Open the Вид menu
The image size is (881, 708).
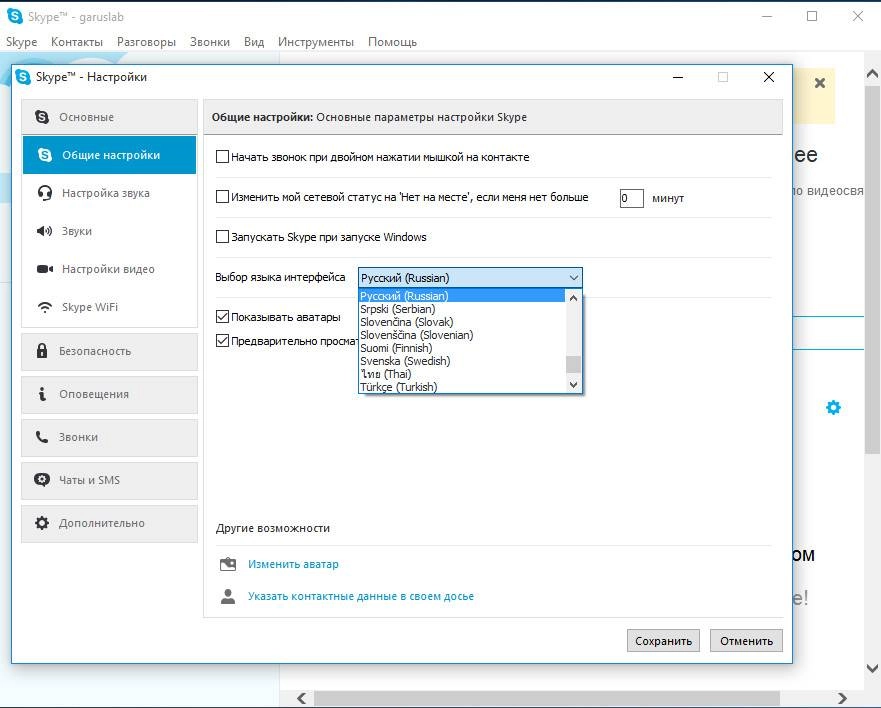pos(254,42)
